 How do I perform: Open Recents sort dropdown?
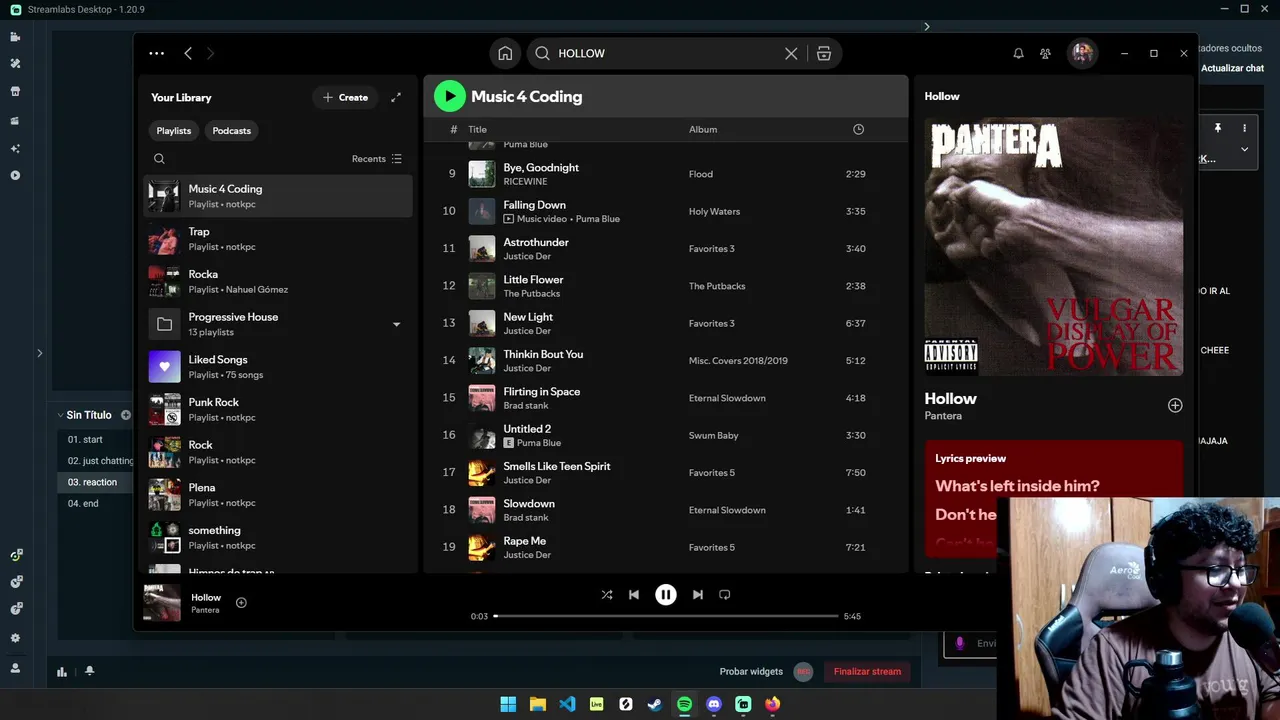point(377,159)
